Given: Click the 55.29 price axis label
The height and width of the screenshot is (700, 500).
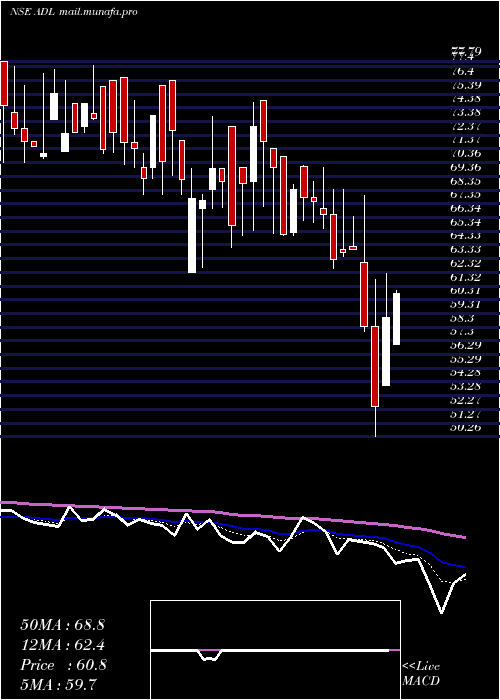Looking at the screenshot, I should click(x=465, y=359).
